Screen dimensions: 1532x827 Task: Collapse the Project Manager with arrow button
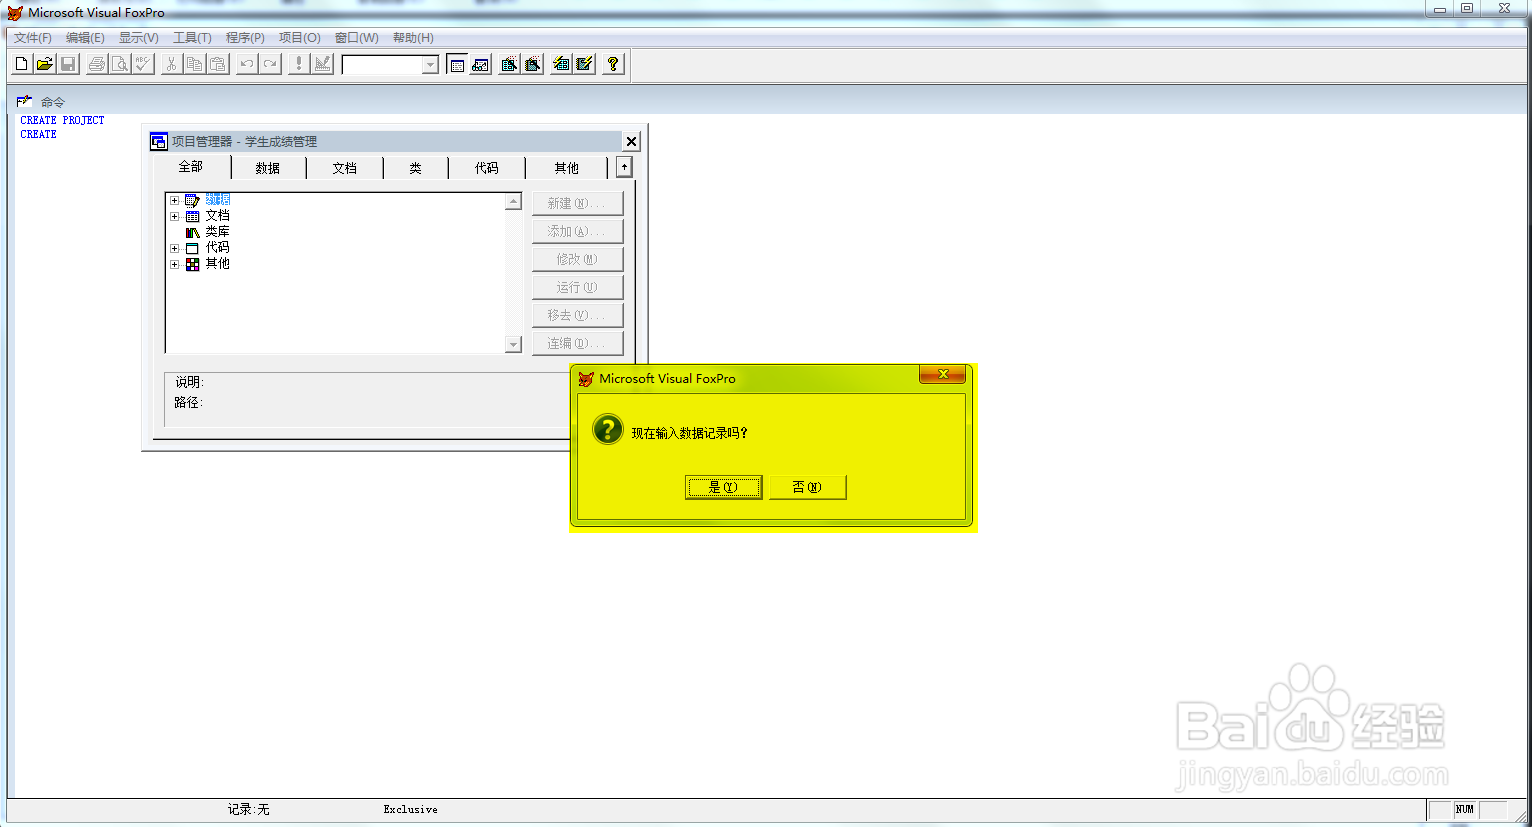point(624,167)
